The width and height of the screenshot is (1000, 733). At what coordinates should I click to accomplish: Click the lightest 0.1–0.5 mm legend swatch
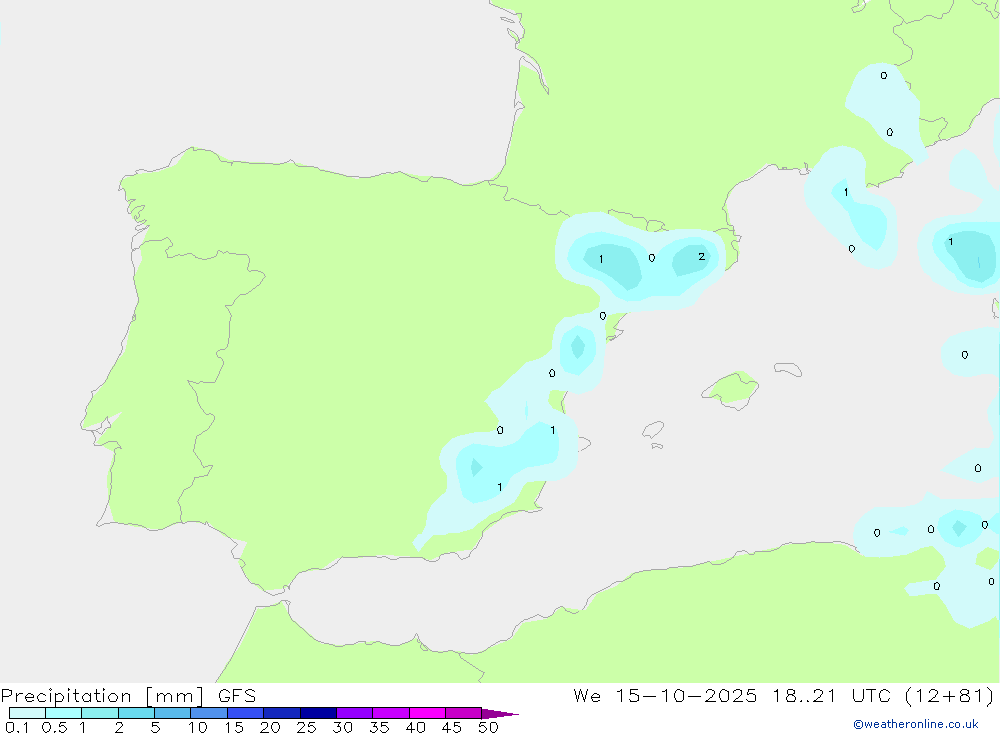pos(27,713)
